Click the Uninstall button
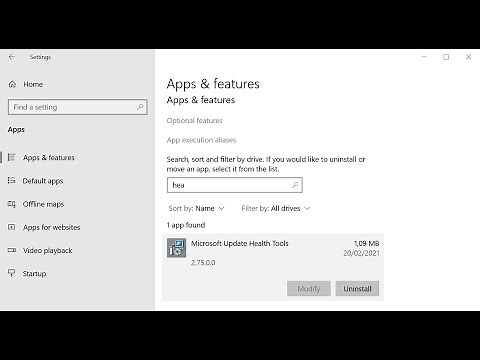480x360 pixels. (357, 289)
